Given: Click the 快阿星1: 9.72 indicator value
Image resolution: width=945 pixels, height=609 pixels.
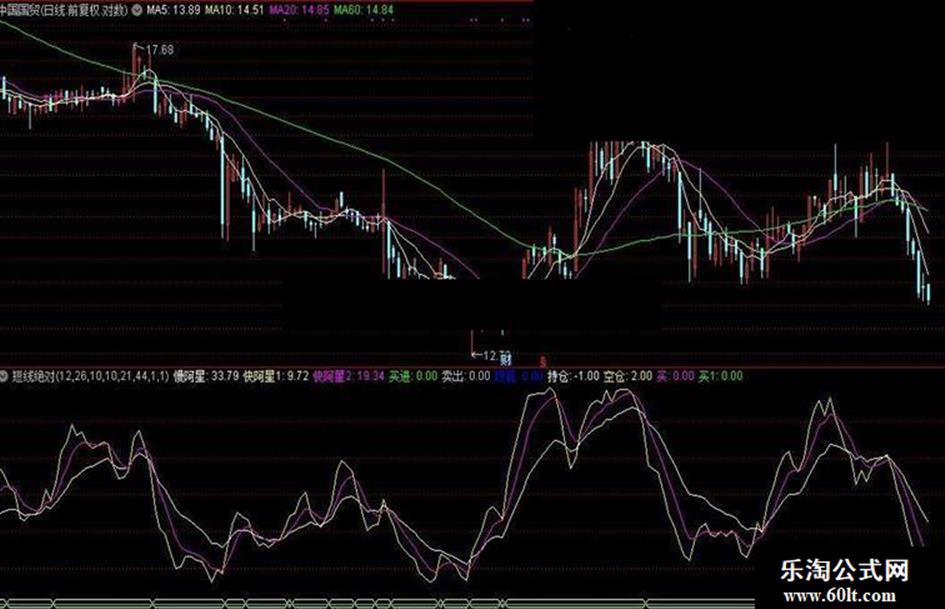Looking at the screenshot, I should click(x=276, y=377).
